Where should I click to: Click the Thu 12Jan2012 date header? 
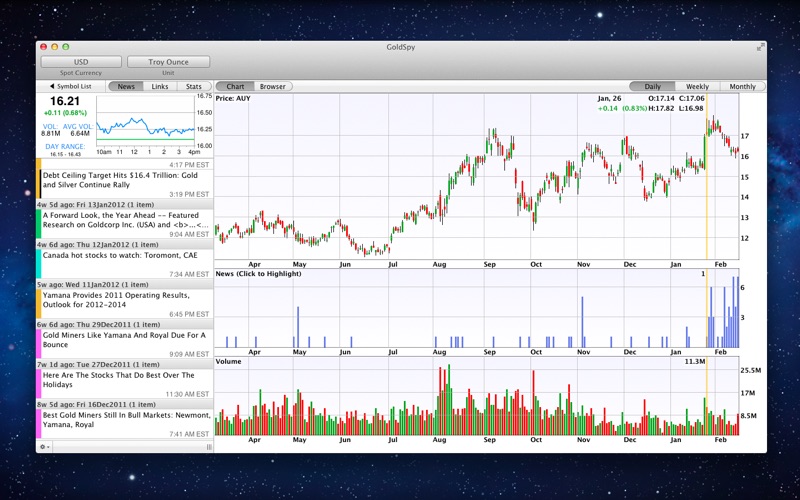[x=125, y=244]
